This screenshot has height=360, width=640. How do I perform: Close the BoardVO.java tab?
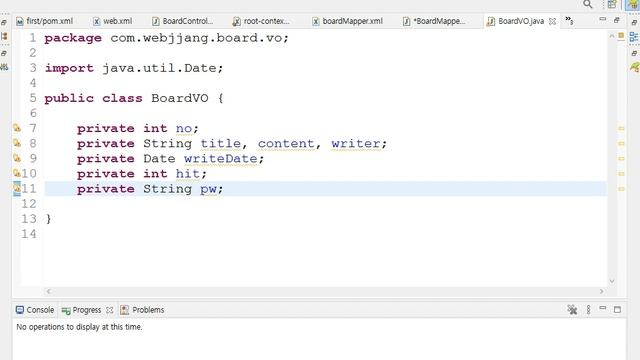click(x=552, y=21)
